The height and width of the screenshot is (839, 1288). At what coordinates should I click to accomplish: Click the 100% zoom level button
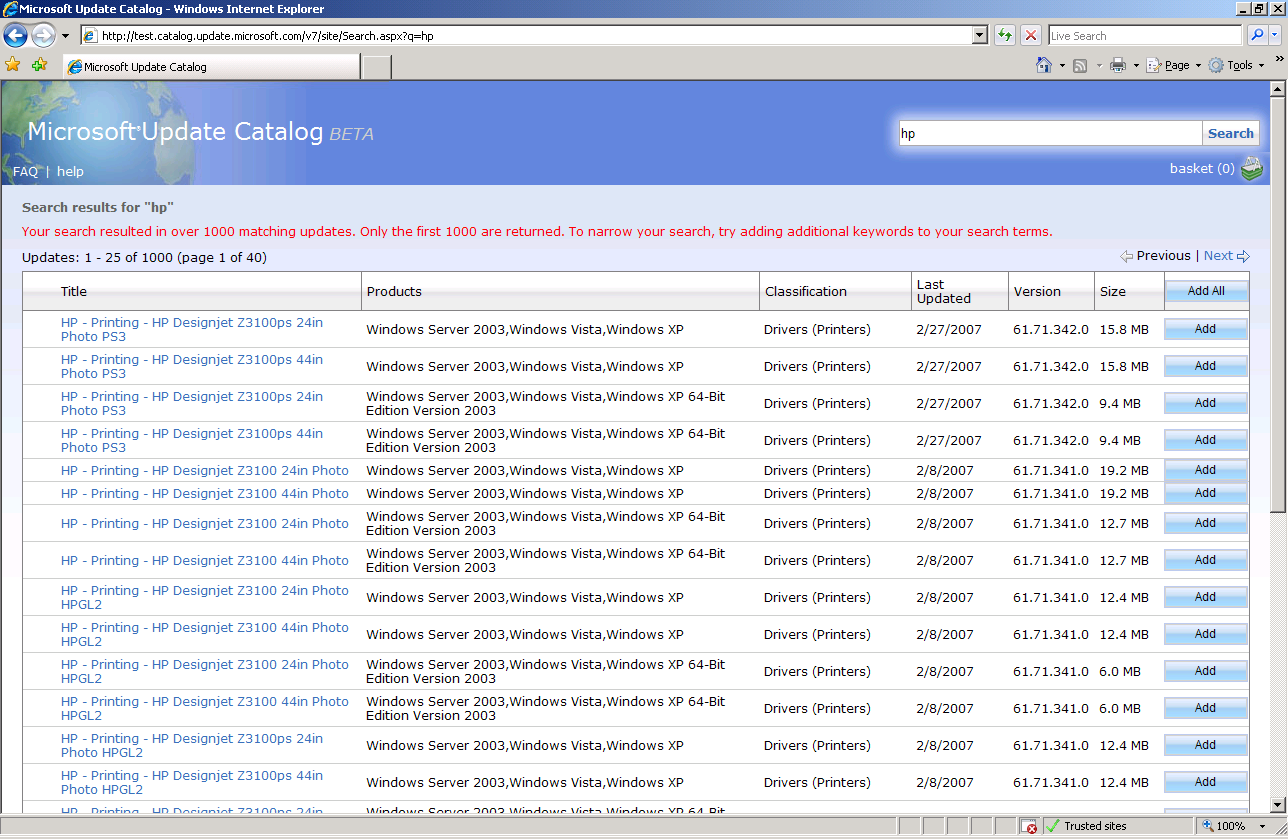pos(1223,826)
